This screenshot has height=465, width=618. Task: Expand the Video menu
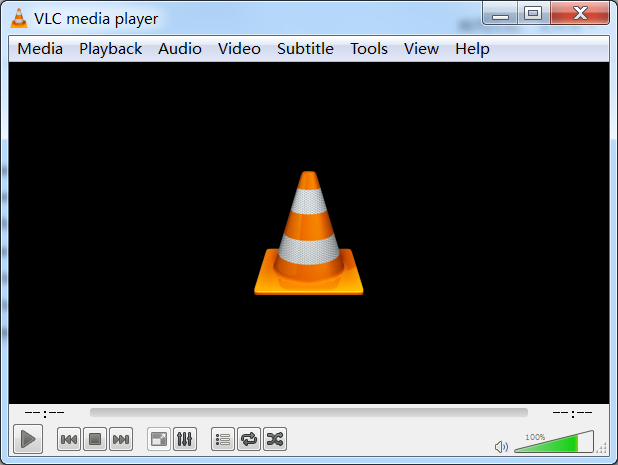(x=239, y=49)
